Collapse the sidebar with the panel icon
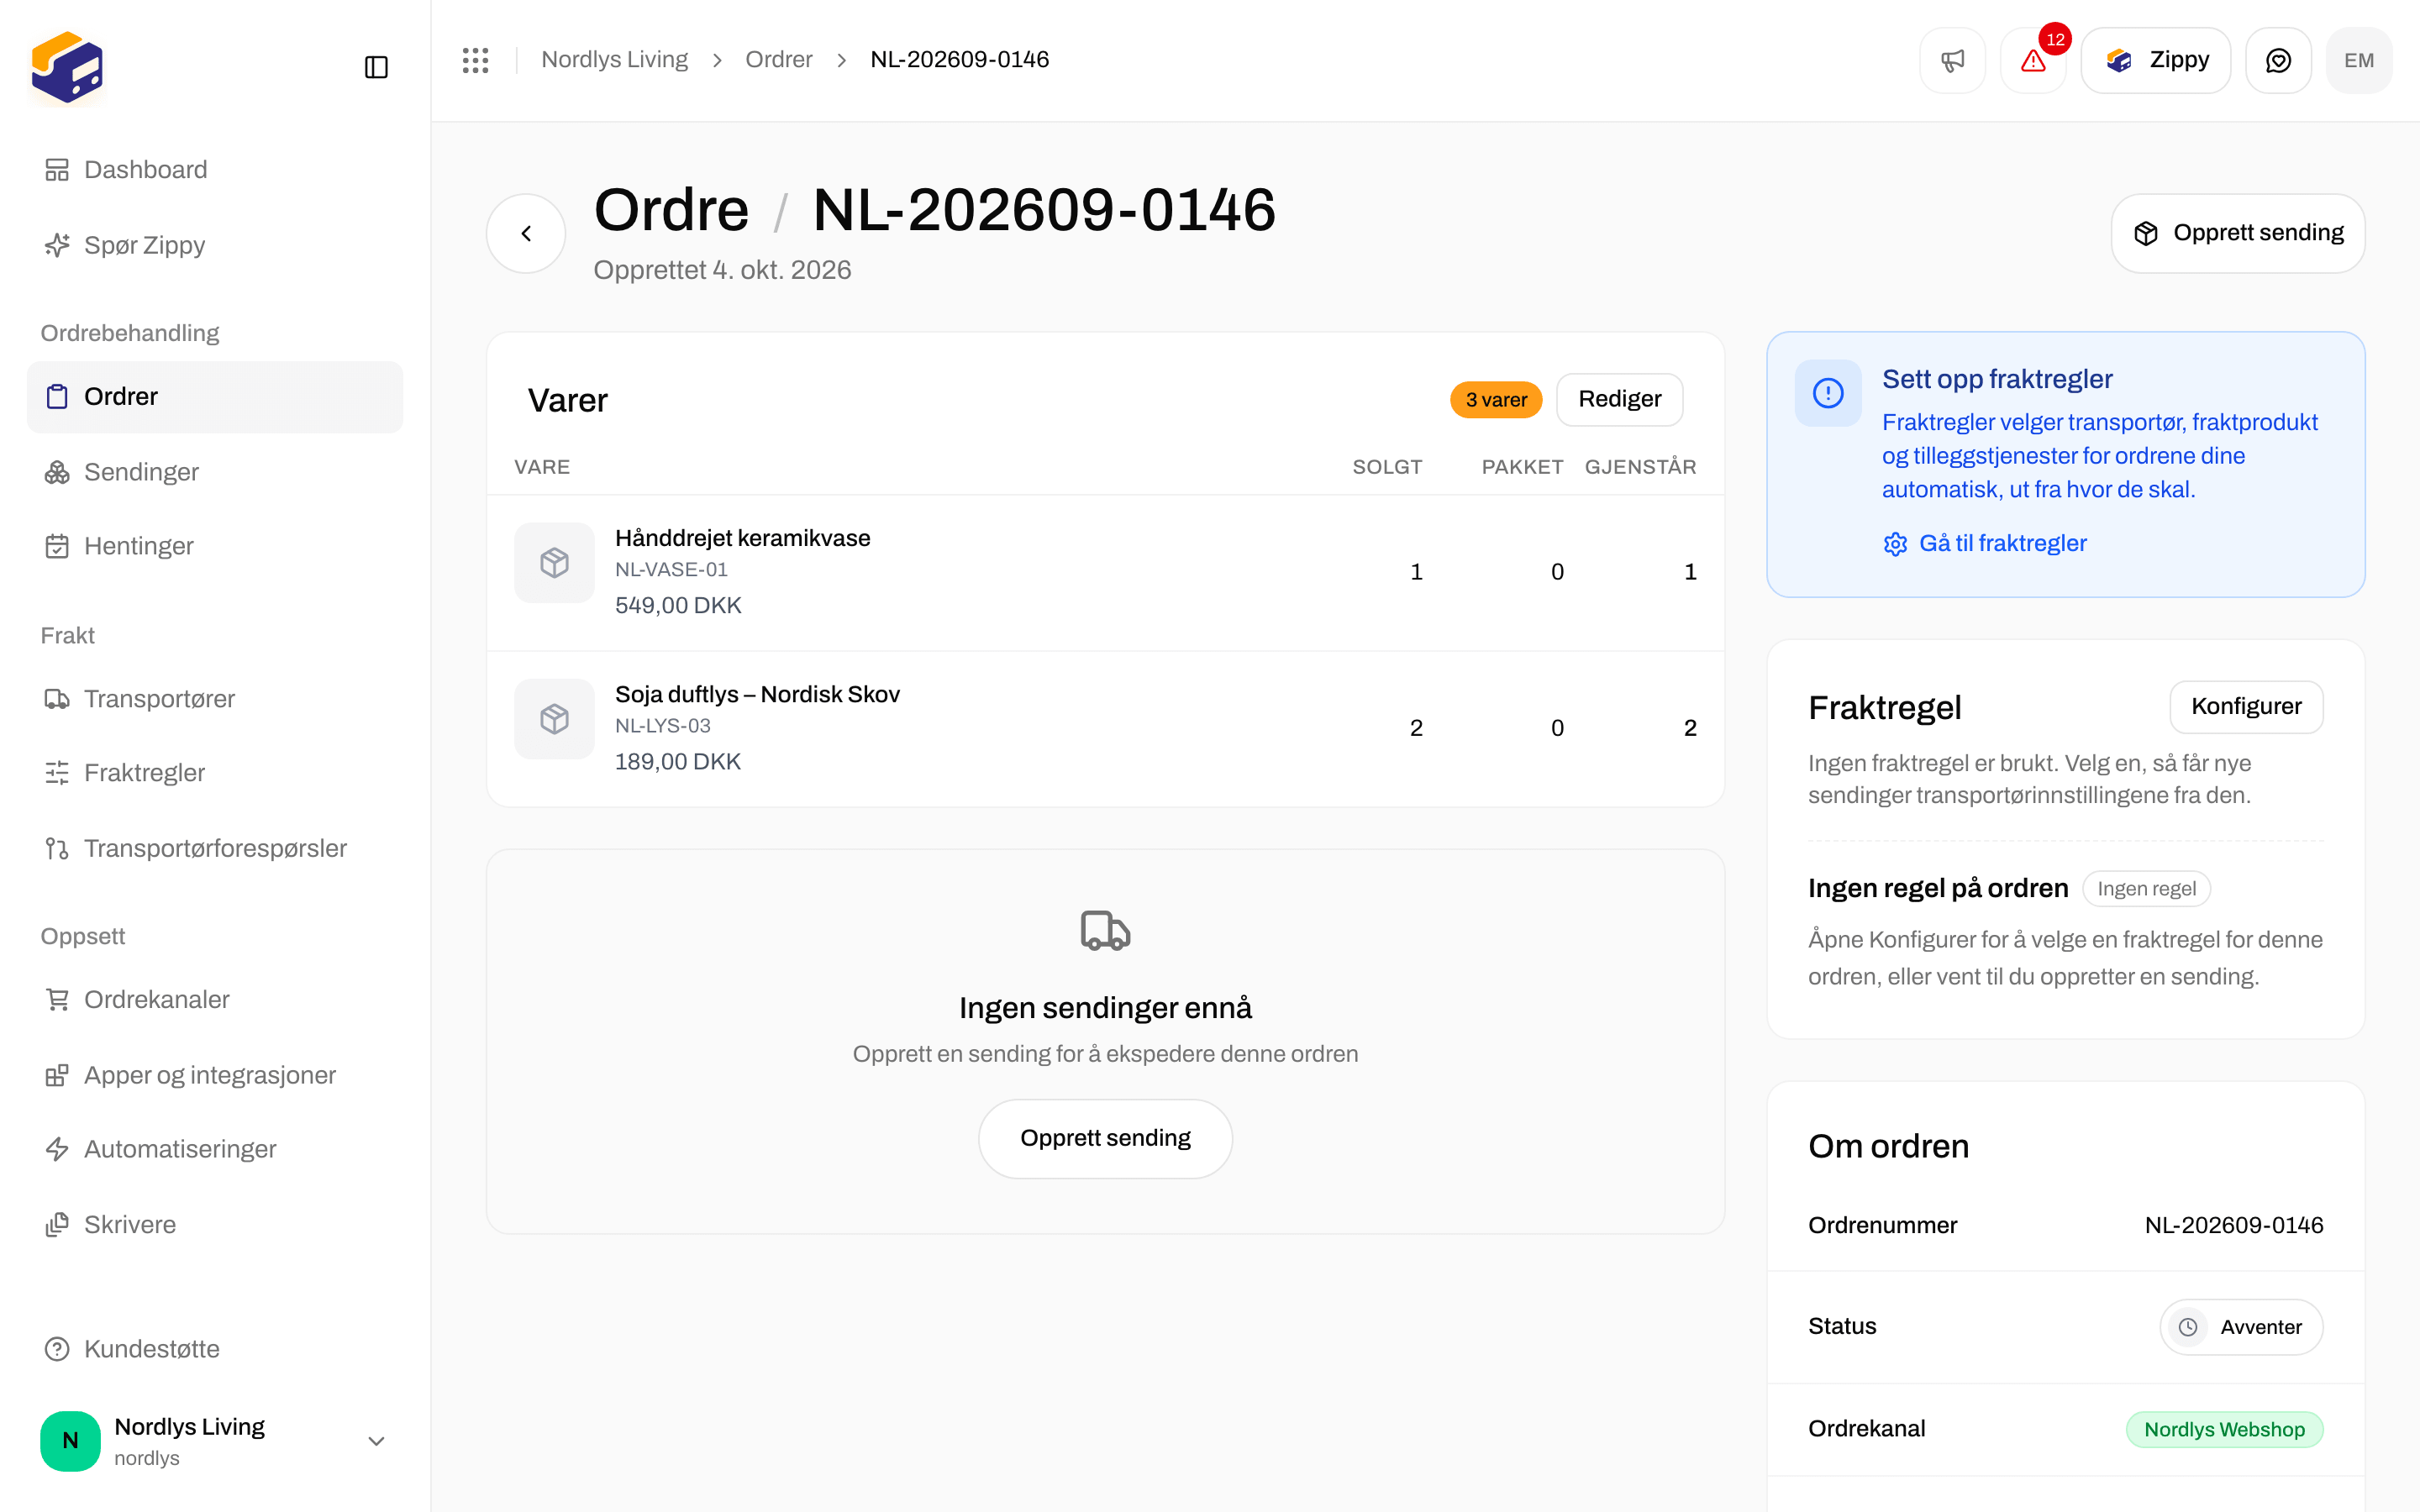 pyautogui.click(x=376, y=67)
